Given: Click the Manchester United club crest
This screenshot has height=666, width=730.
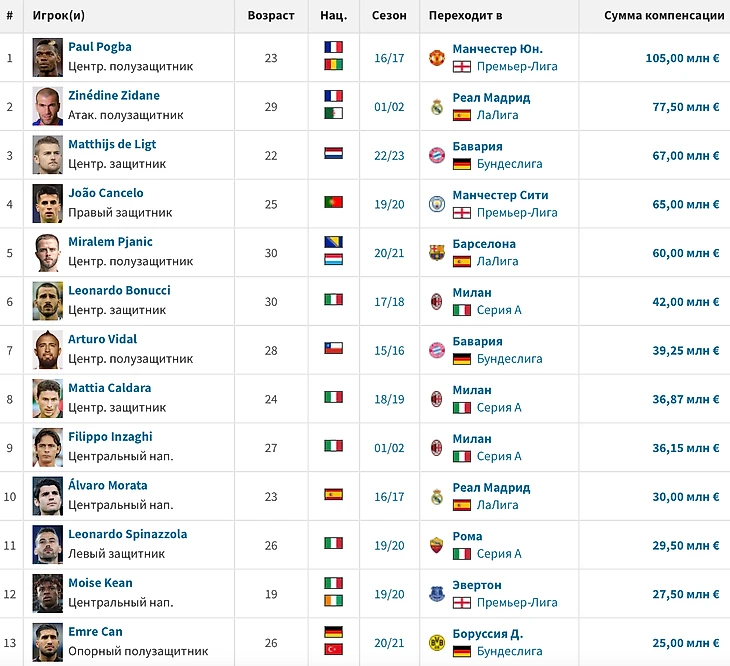Looking at the screenshot, I should [x=436, y=58].
